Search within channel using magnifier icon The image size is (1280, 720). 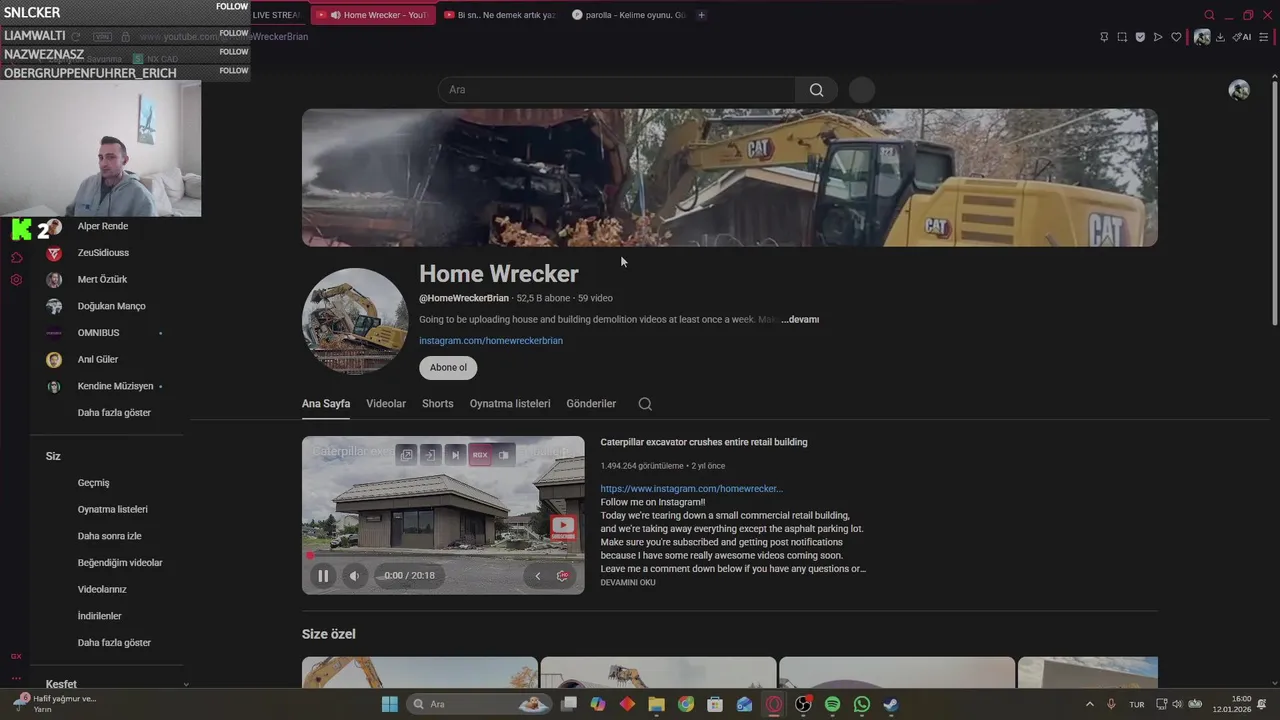645,404
